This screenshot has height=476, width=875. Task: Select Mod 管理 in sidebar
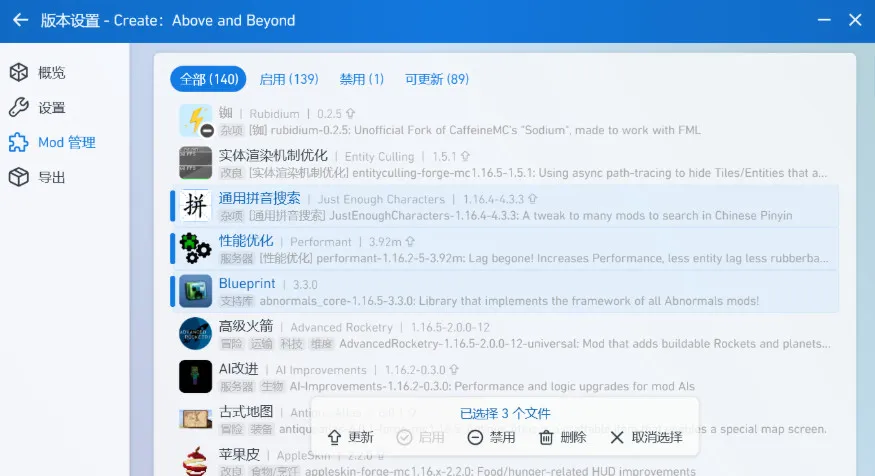[x=65, y=143]
